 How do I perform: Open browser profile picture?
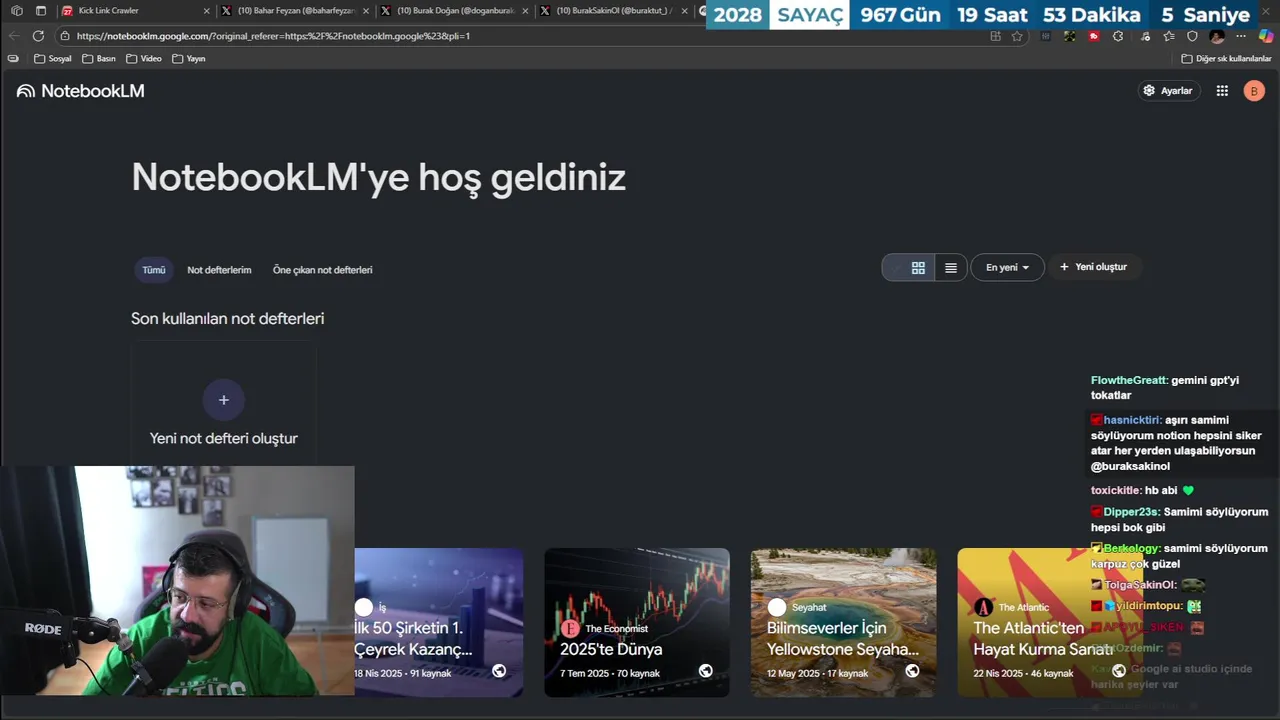tap(1217, 36)
